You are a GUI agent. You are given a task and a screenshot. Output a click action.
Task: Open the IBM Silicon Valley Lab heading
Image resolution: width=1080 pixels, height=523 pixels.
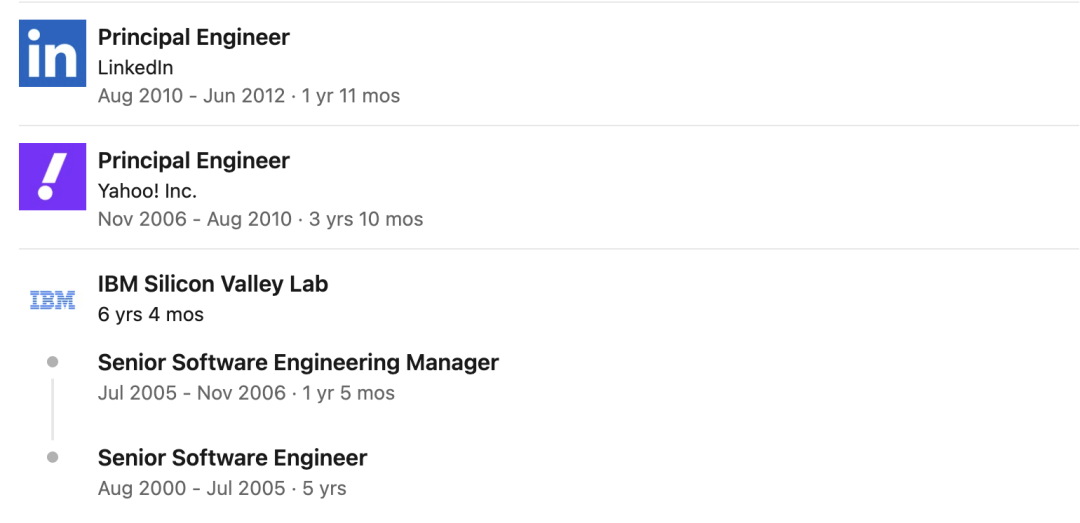tap(212, 284)
